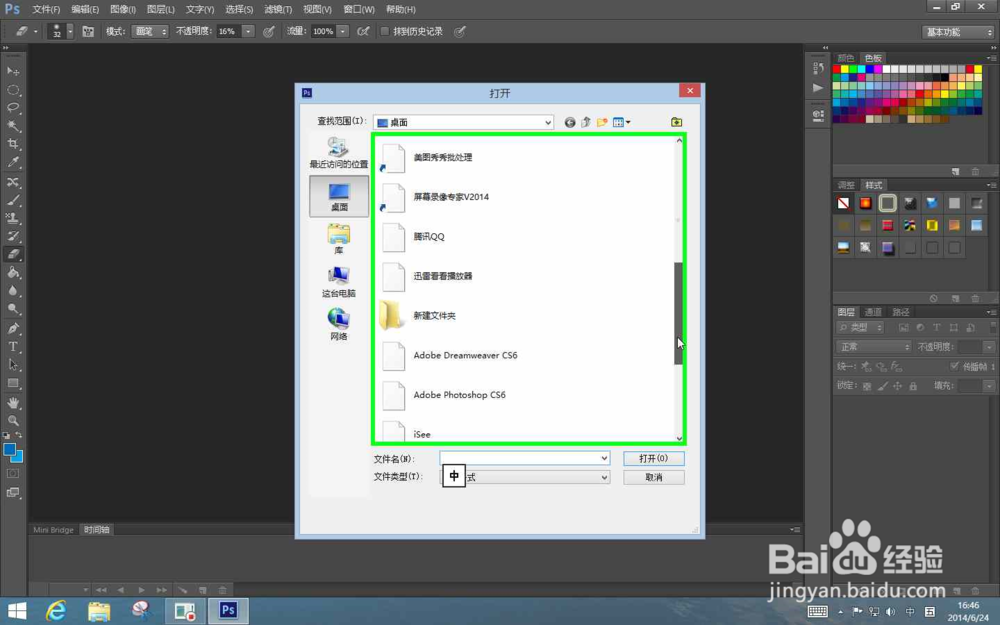Select the Lasso tool
1000x625 pixels.
tap(13, 107)
